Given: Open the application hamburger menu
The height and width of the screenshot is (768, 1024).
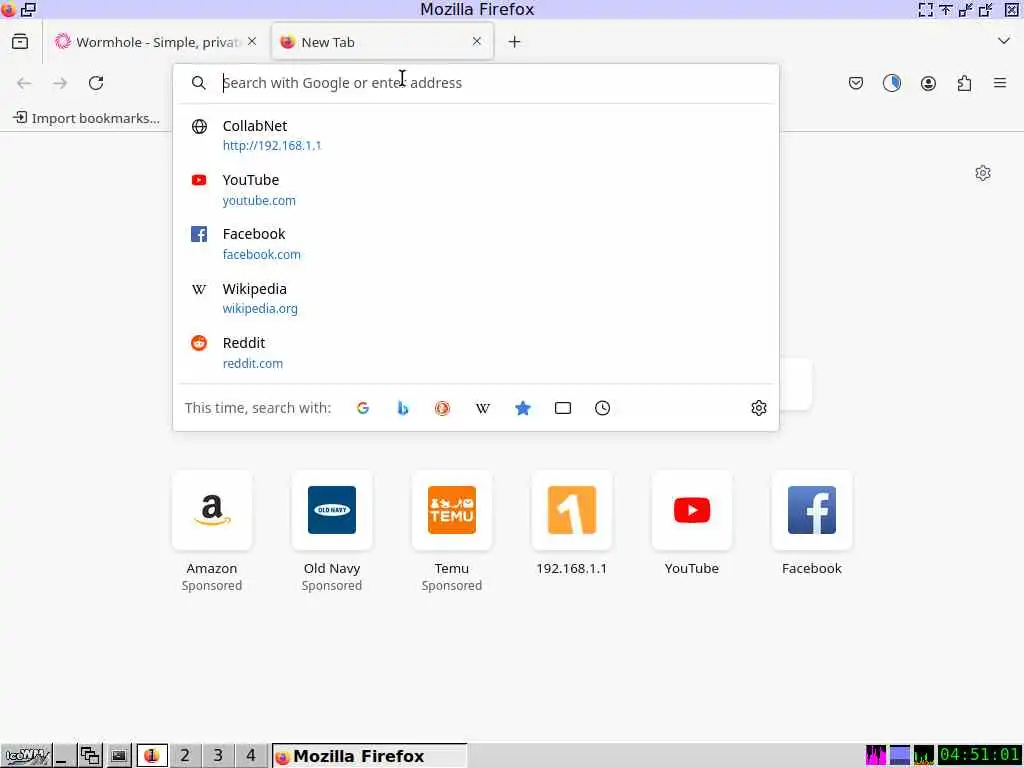Looking at the screenshot, I should [1000, 83].
